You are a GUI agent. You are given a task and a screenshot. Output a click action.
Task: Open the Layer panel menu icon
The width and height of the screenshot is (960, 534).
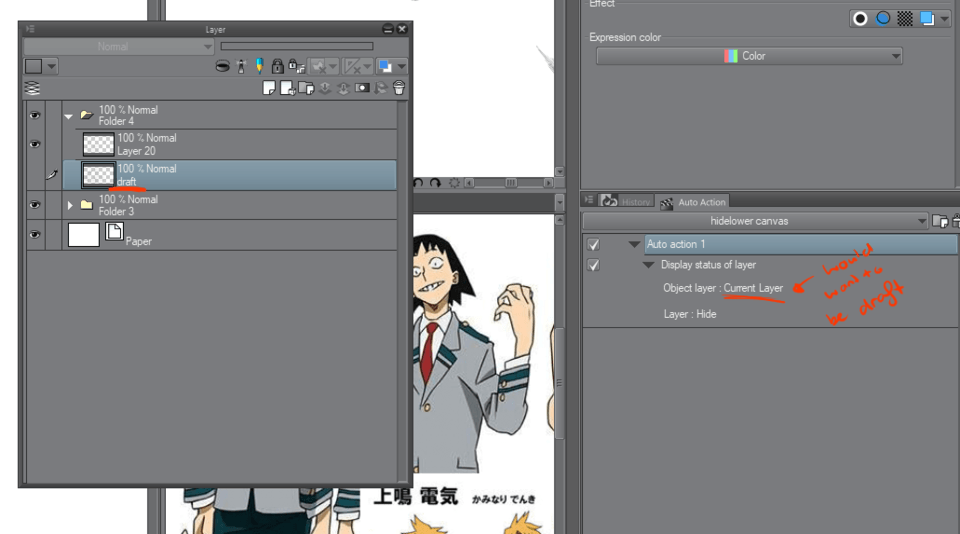click(30, 29)
